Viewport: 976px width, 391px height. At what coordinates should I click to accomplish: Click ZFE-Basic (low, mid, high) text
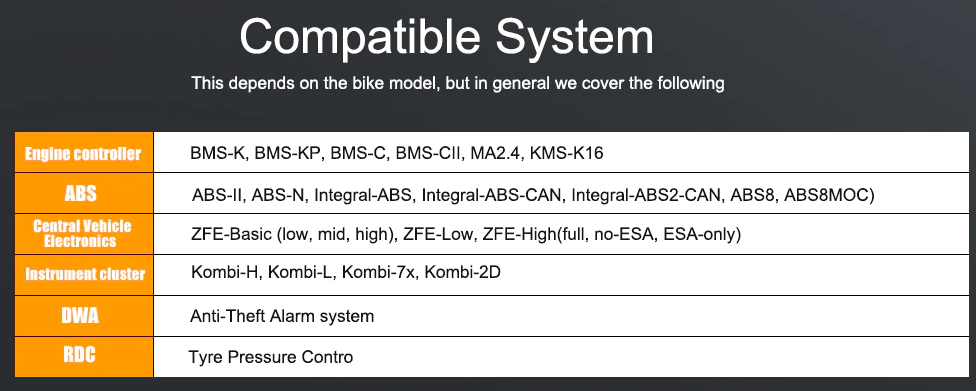tap(294, 235)
